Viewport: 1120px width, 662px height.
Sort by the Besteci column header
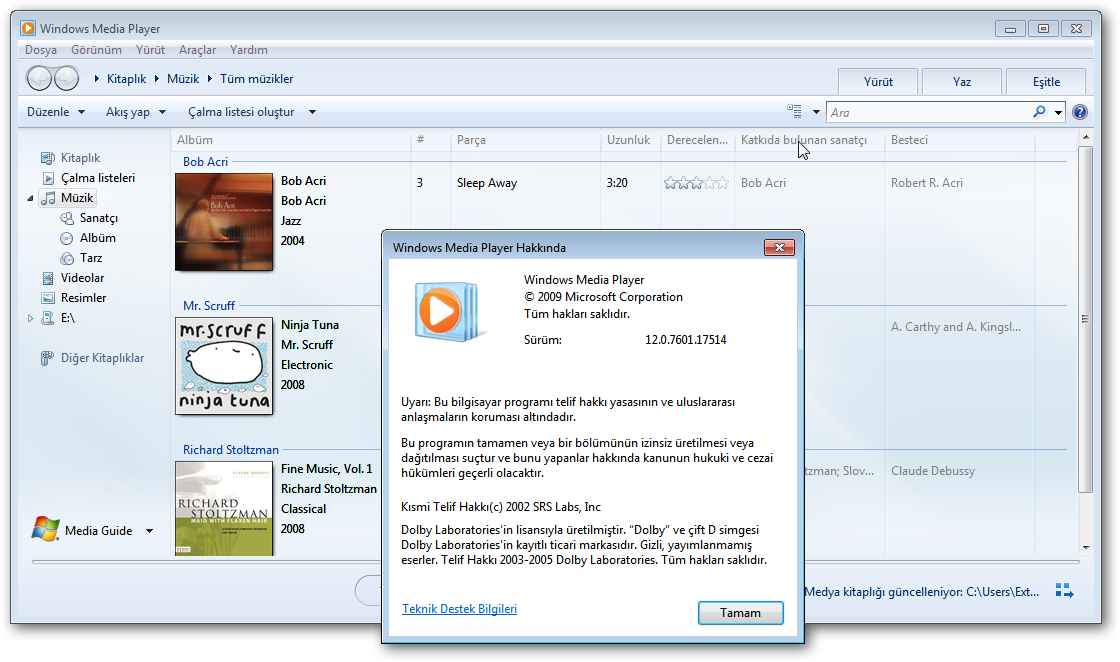[959, 140]
